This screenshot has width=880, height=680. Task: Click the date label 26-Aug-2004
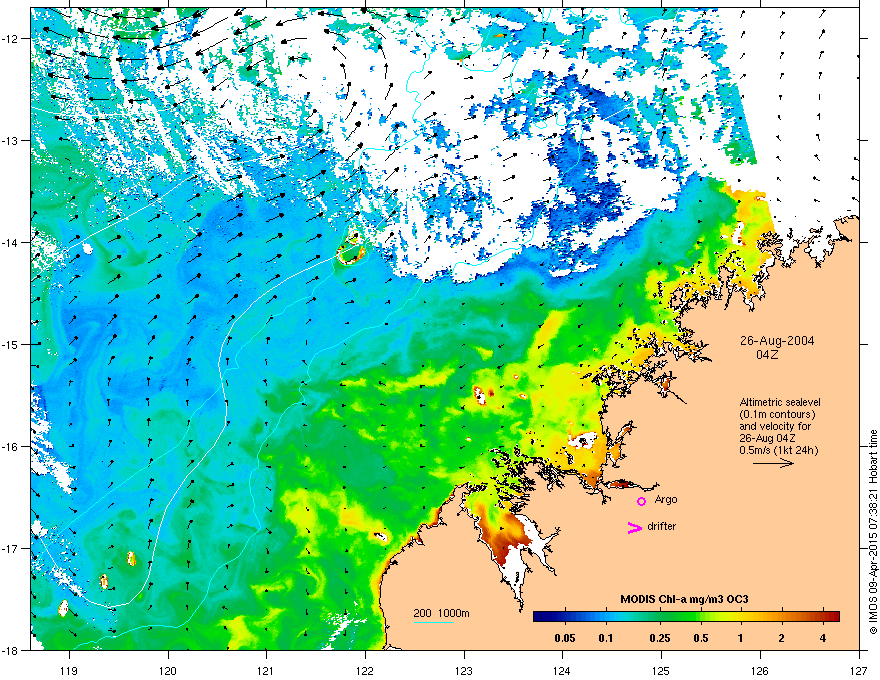[777, 341]
